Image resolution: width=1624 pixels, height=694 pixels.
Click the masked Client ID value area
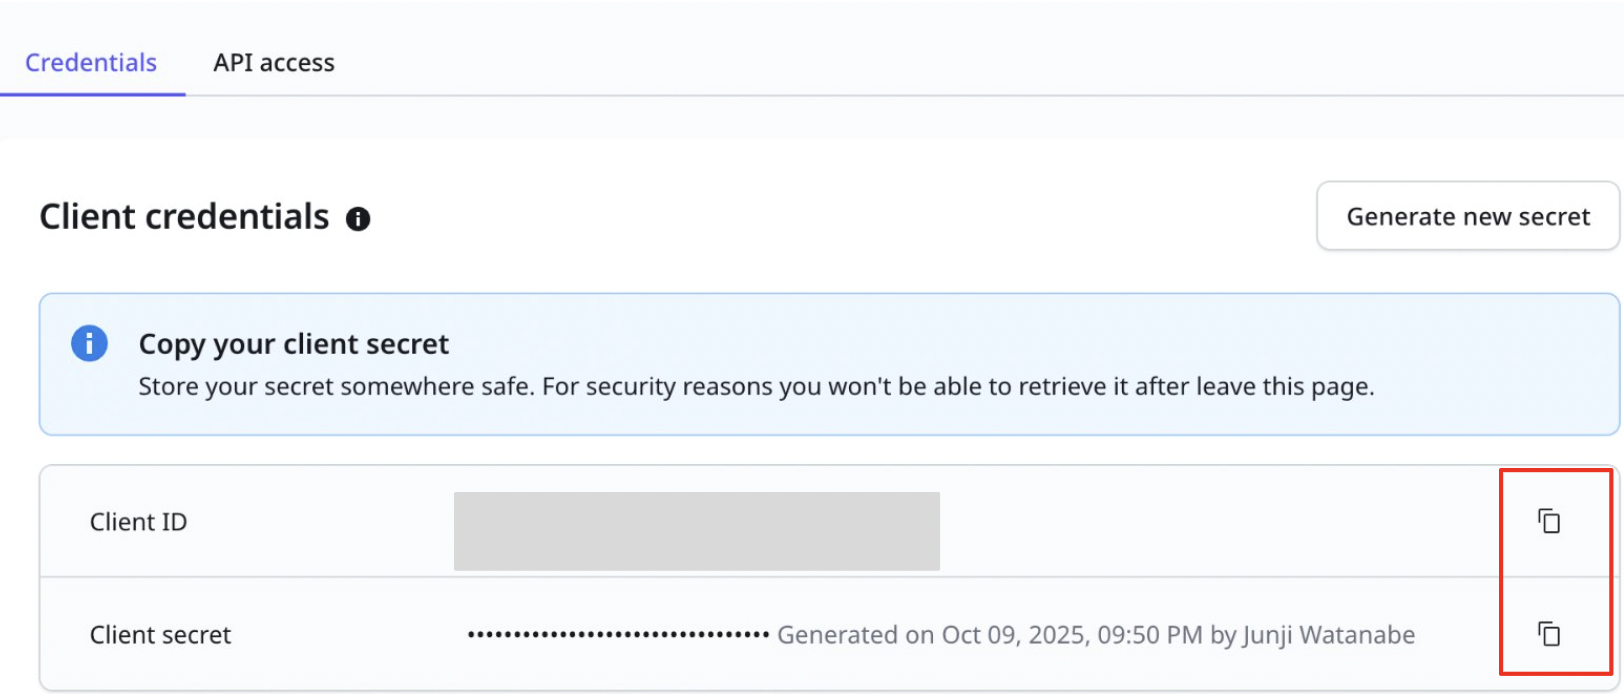697,530
